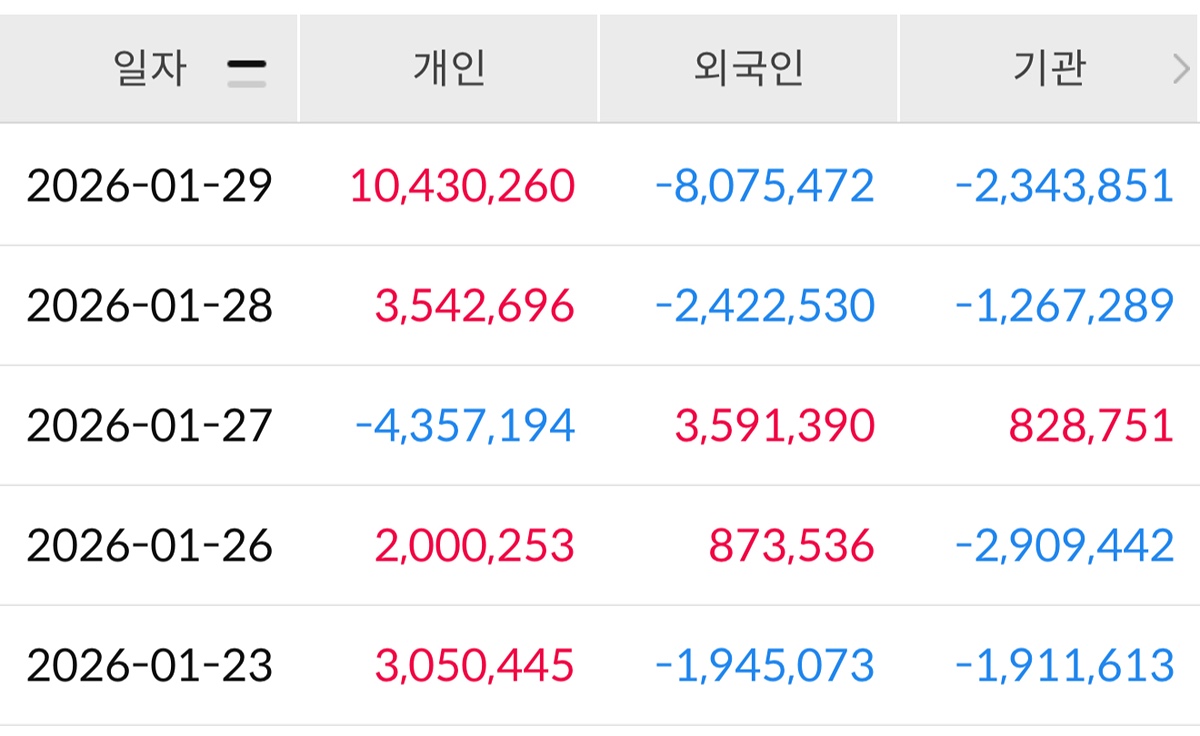Click the 개인 value -4,357,194

[x=465, y=426]
